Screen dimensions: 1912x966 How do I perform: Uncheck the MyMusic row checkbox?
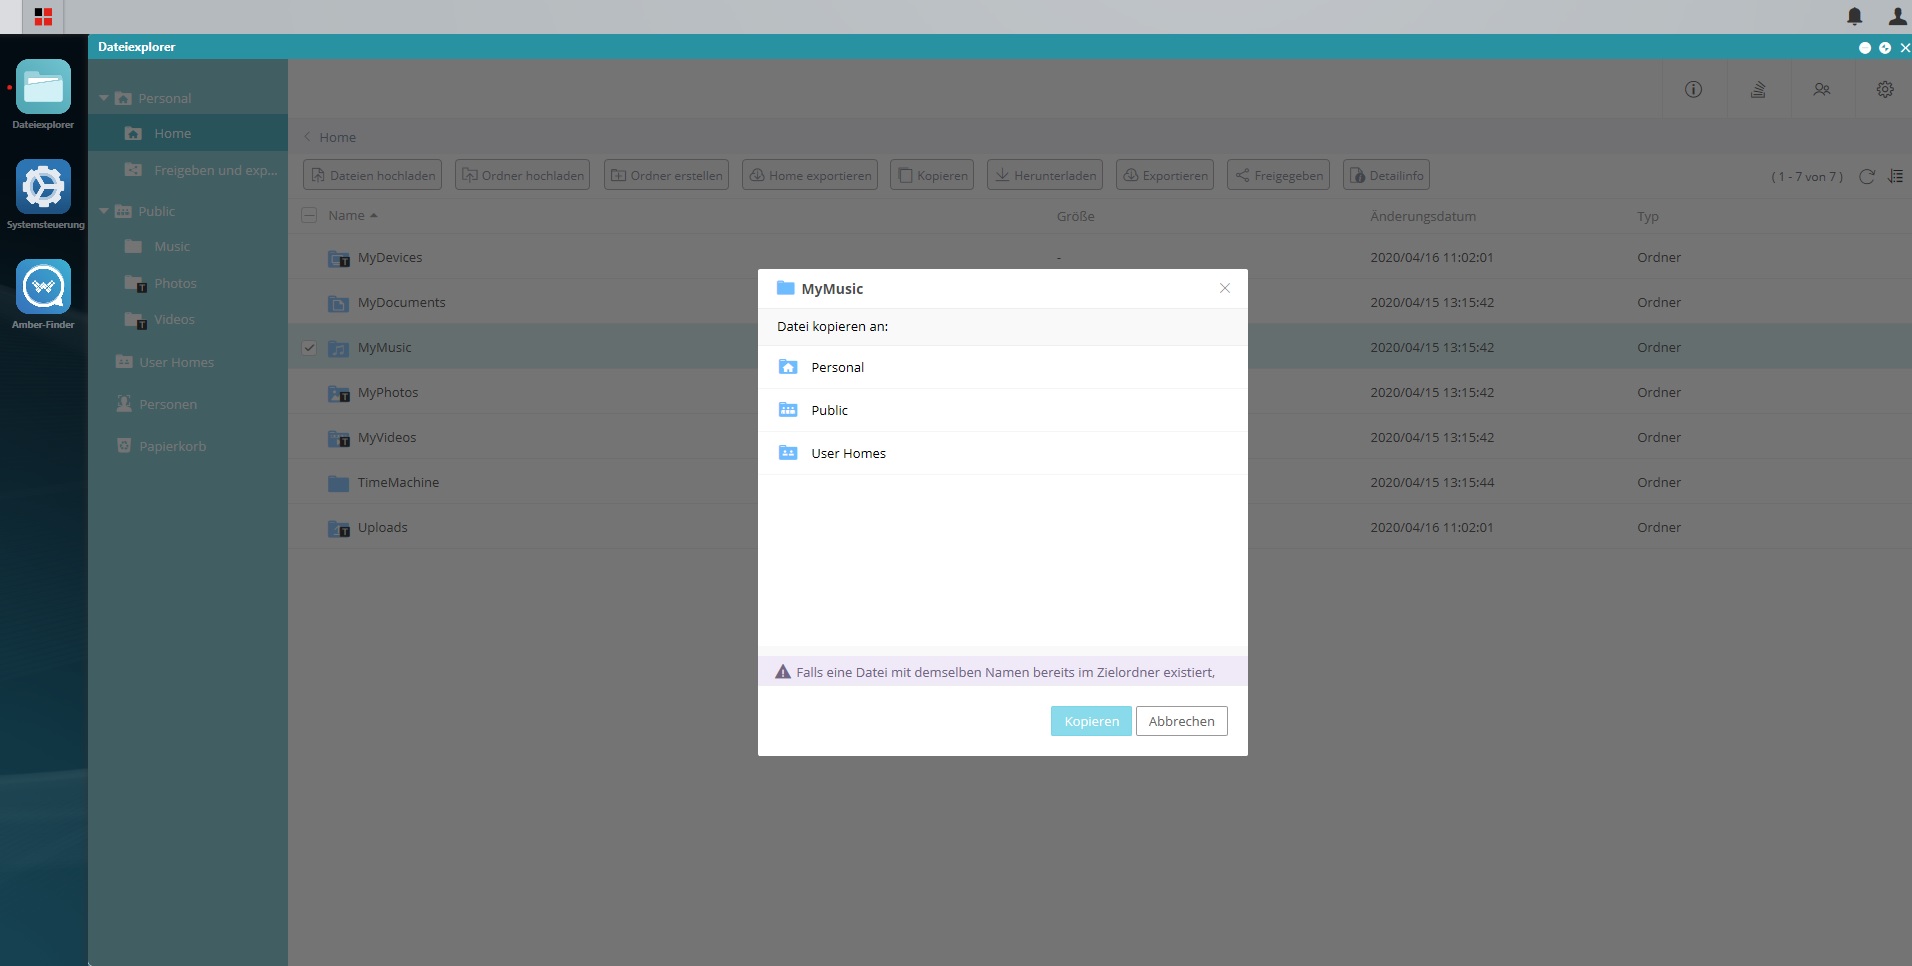(309, 348)
